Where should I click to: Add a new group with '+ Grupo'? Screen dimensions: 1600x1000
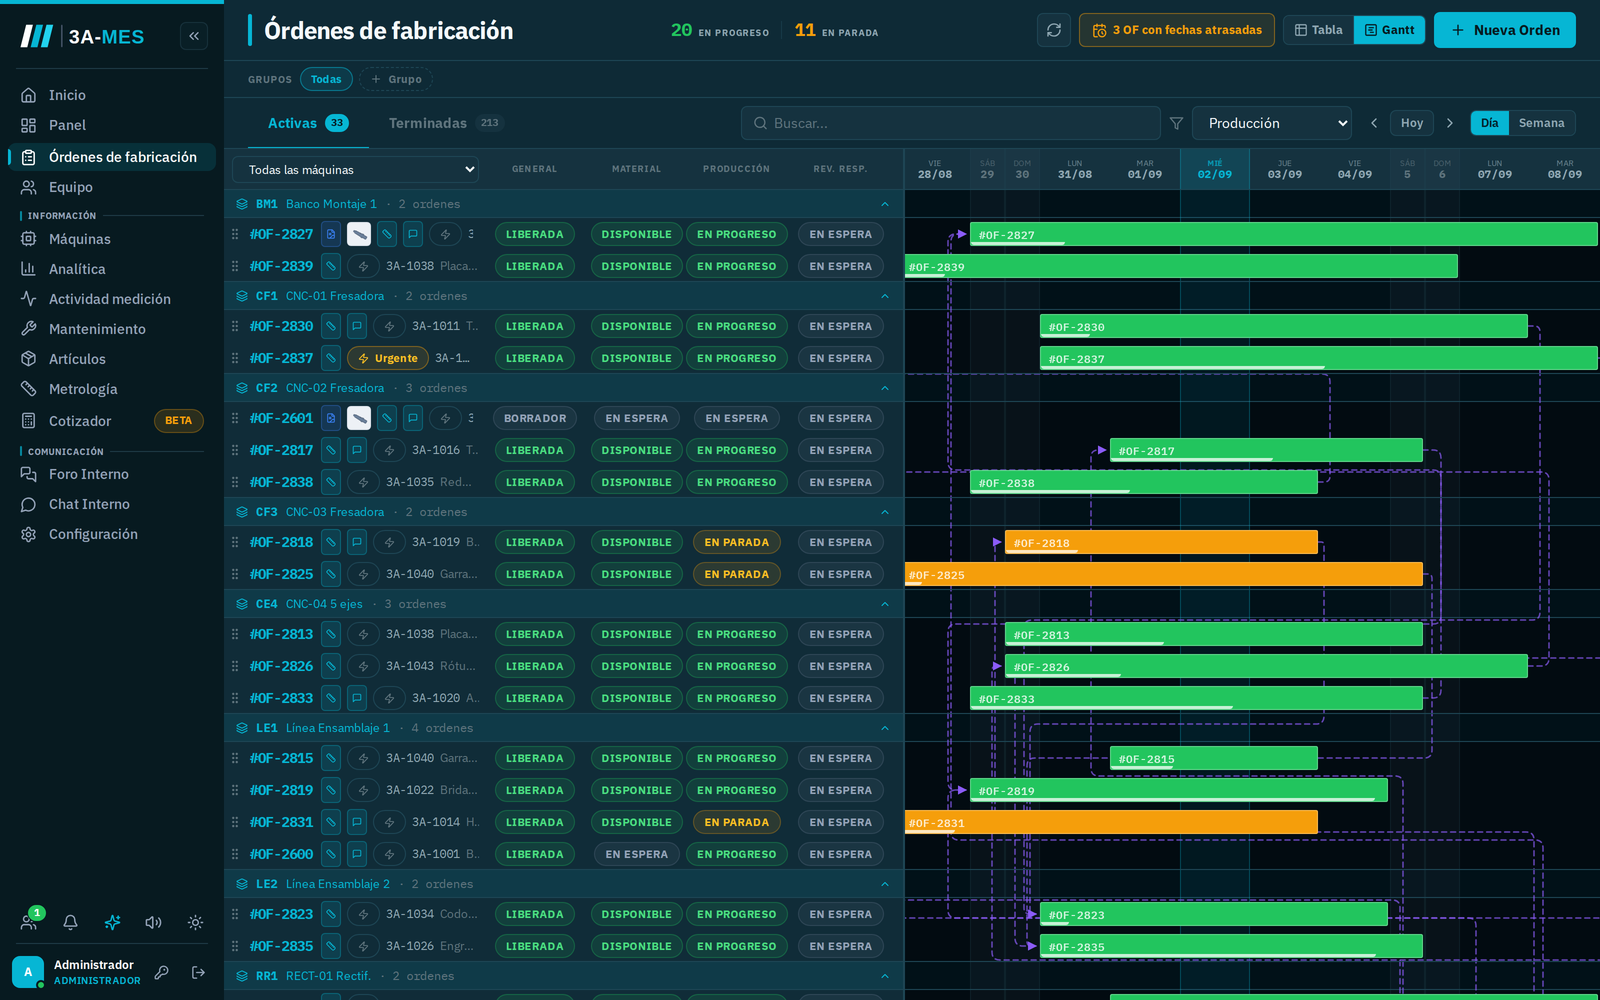[x=396, y=79]
